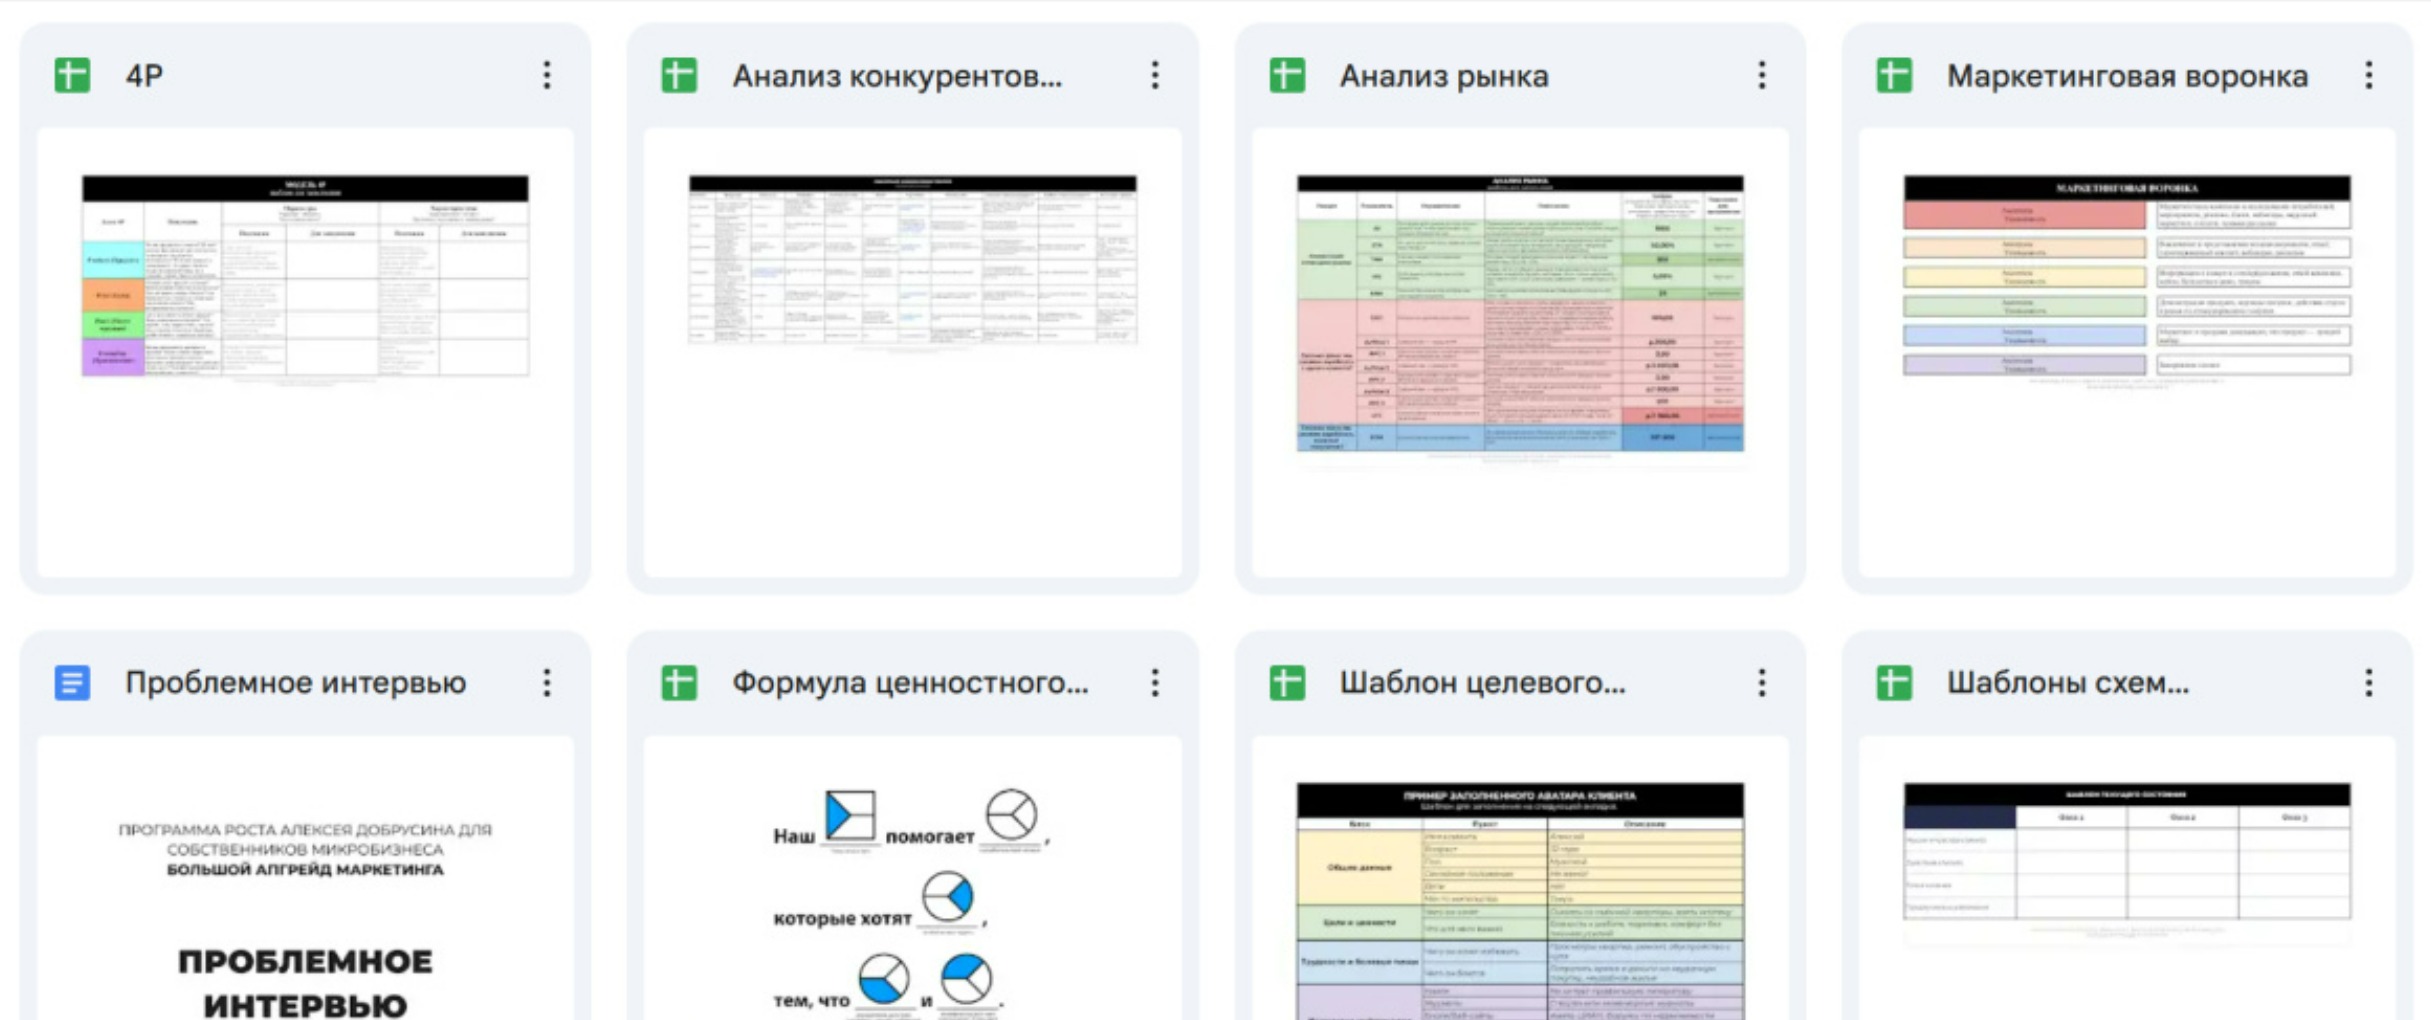
Task: Click the blue Docs icon for Проблемное интервью
Action: (x=72, y=683)
